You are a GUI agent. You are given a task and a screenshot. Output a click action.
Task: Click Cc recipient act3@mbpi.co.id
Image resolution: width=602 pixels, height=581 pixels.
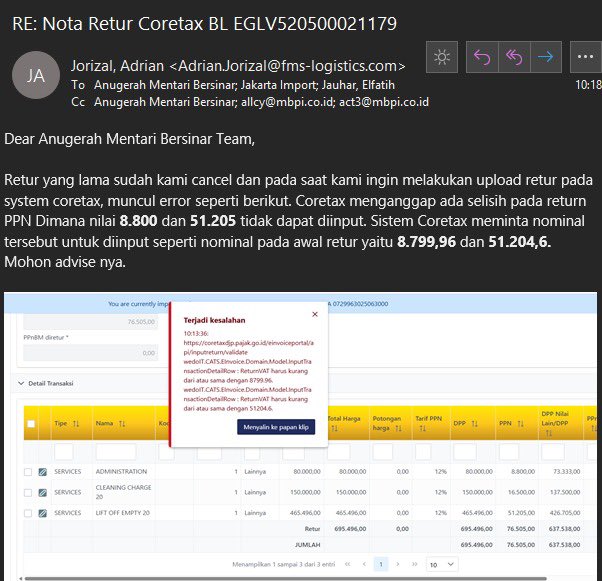point(384,102)
